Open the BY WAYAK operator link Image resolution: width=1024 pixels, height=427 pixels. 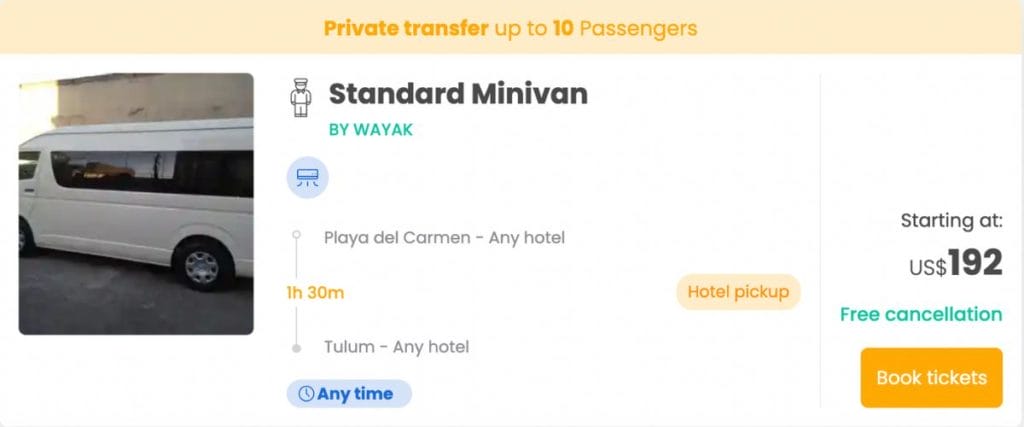coord(370,130)
